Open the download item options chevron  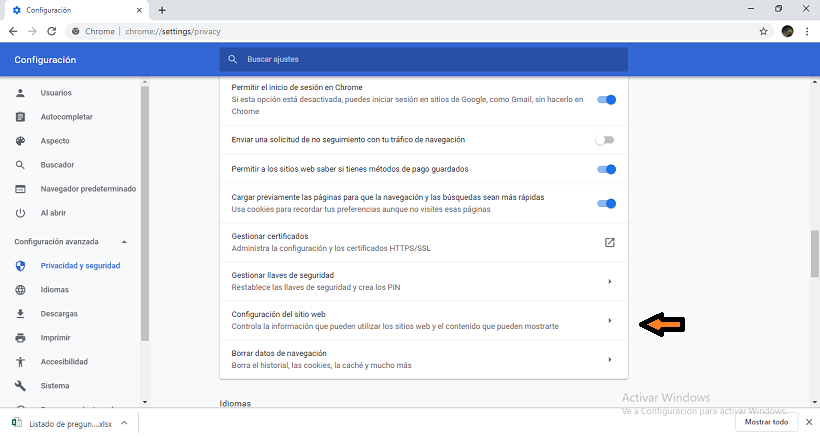[124, 423]
